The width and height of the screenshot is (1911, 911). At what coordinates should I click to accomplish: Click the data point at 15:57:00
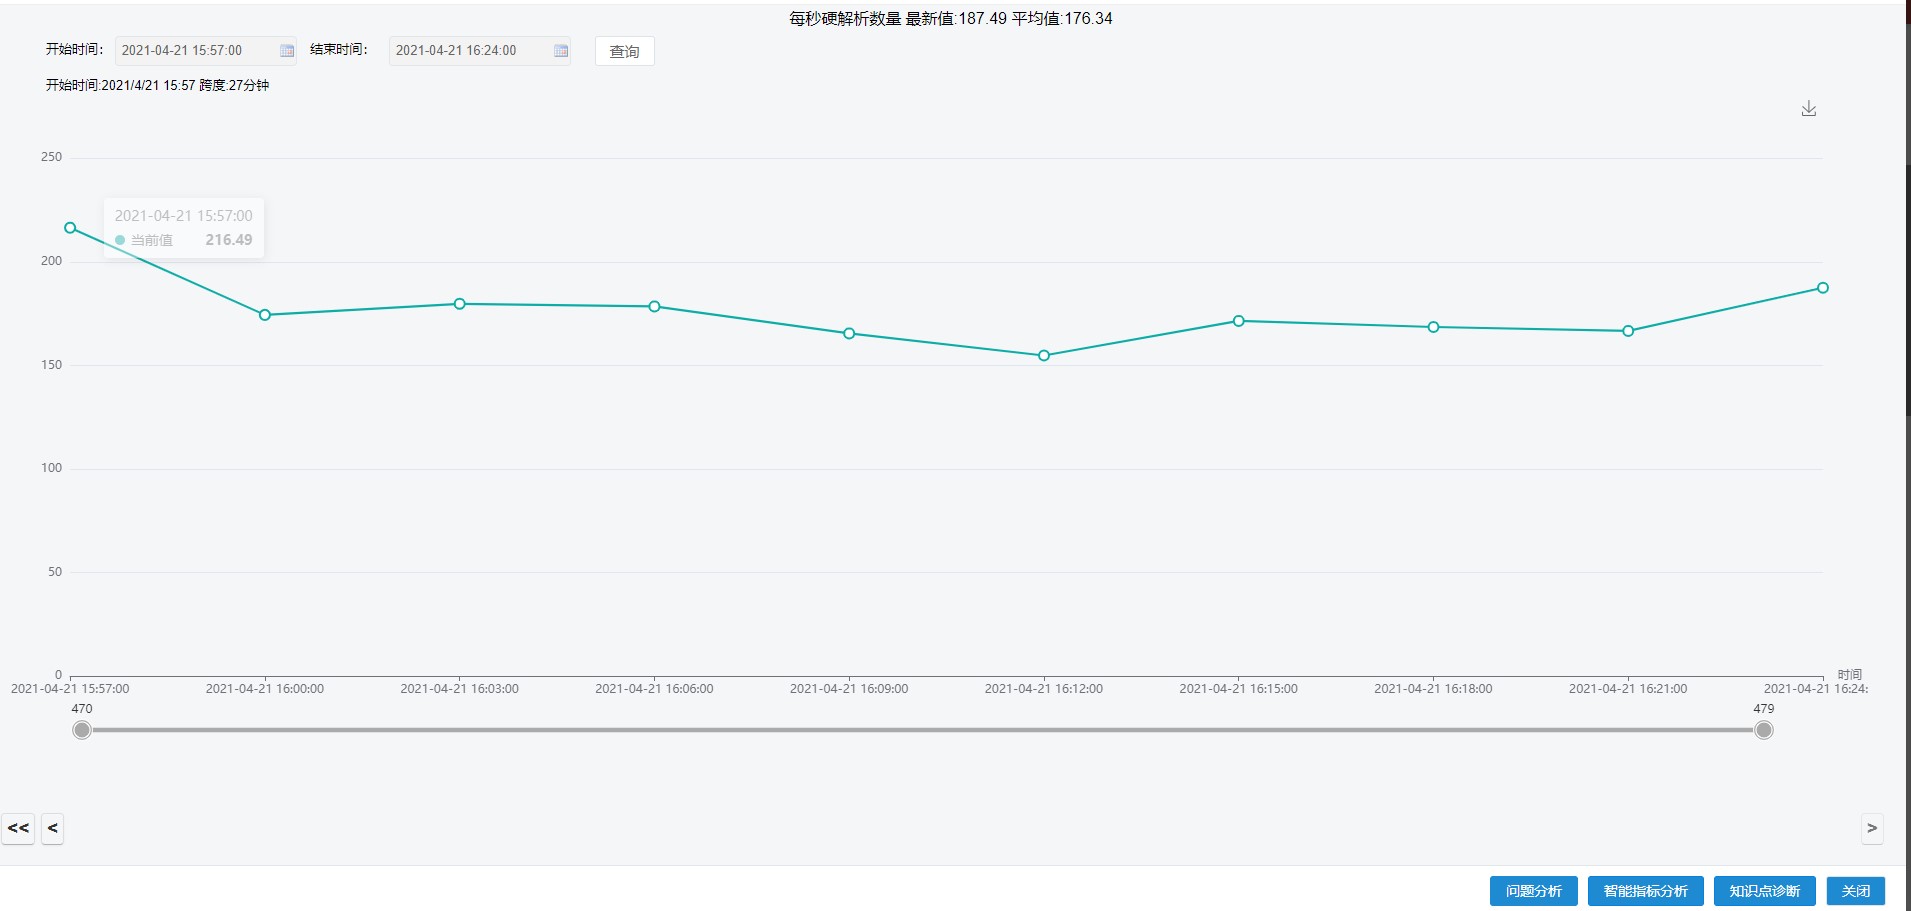pyautogui.click(x=70, y=228)
